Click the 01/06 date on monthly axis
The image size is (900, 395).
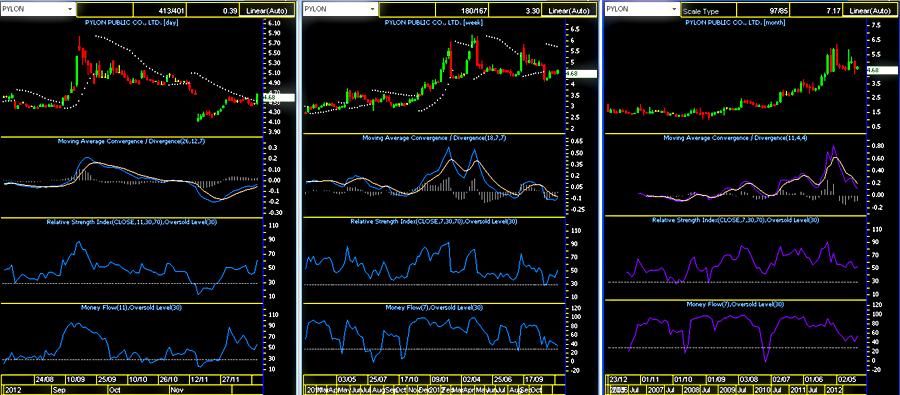814,379
